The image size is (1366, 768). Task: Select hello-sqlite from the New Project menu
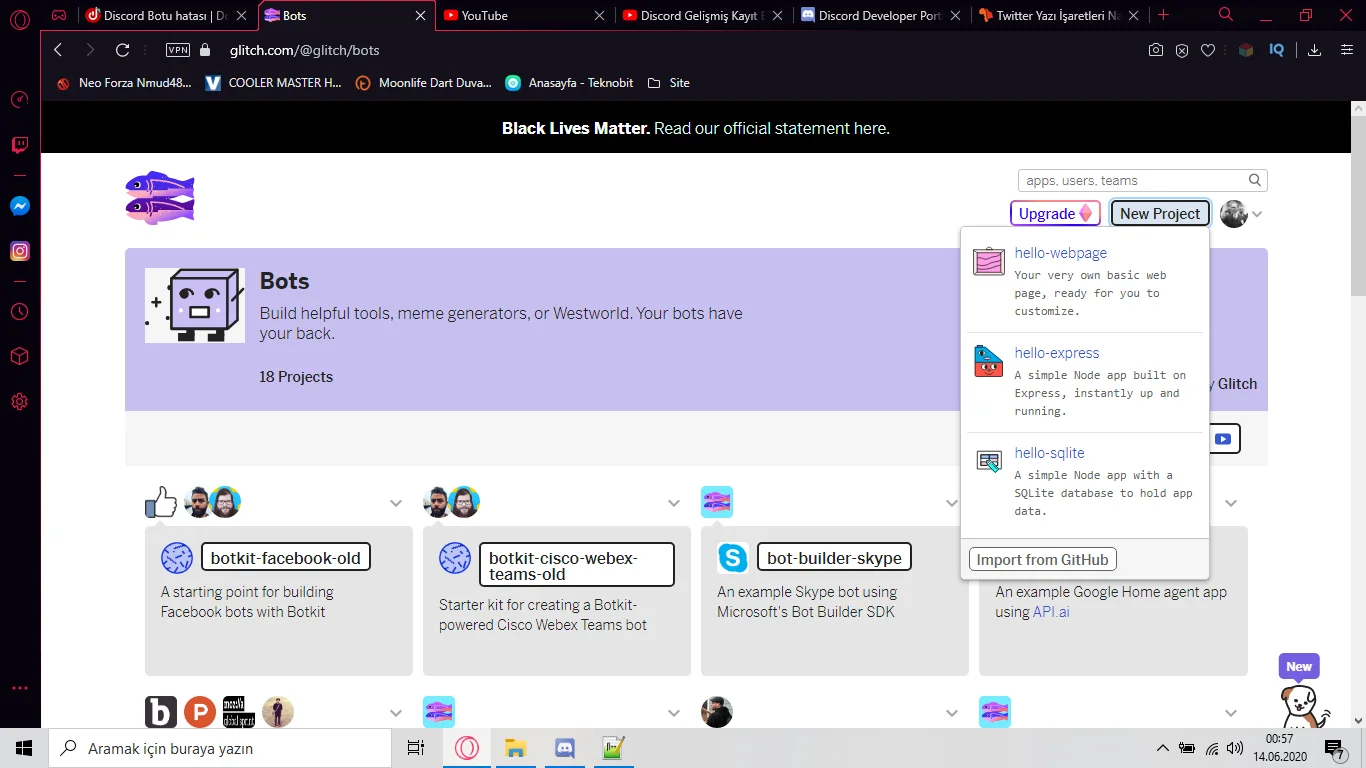click(1049, 453)
